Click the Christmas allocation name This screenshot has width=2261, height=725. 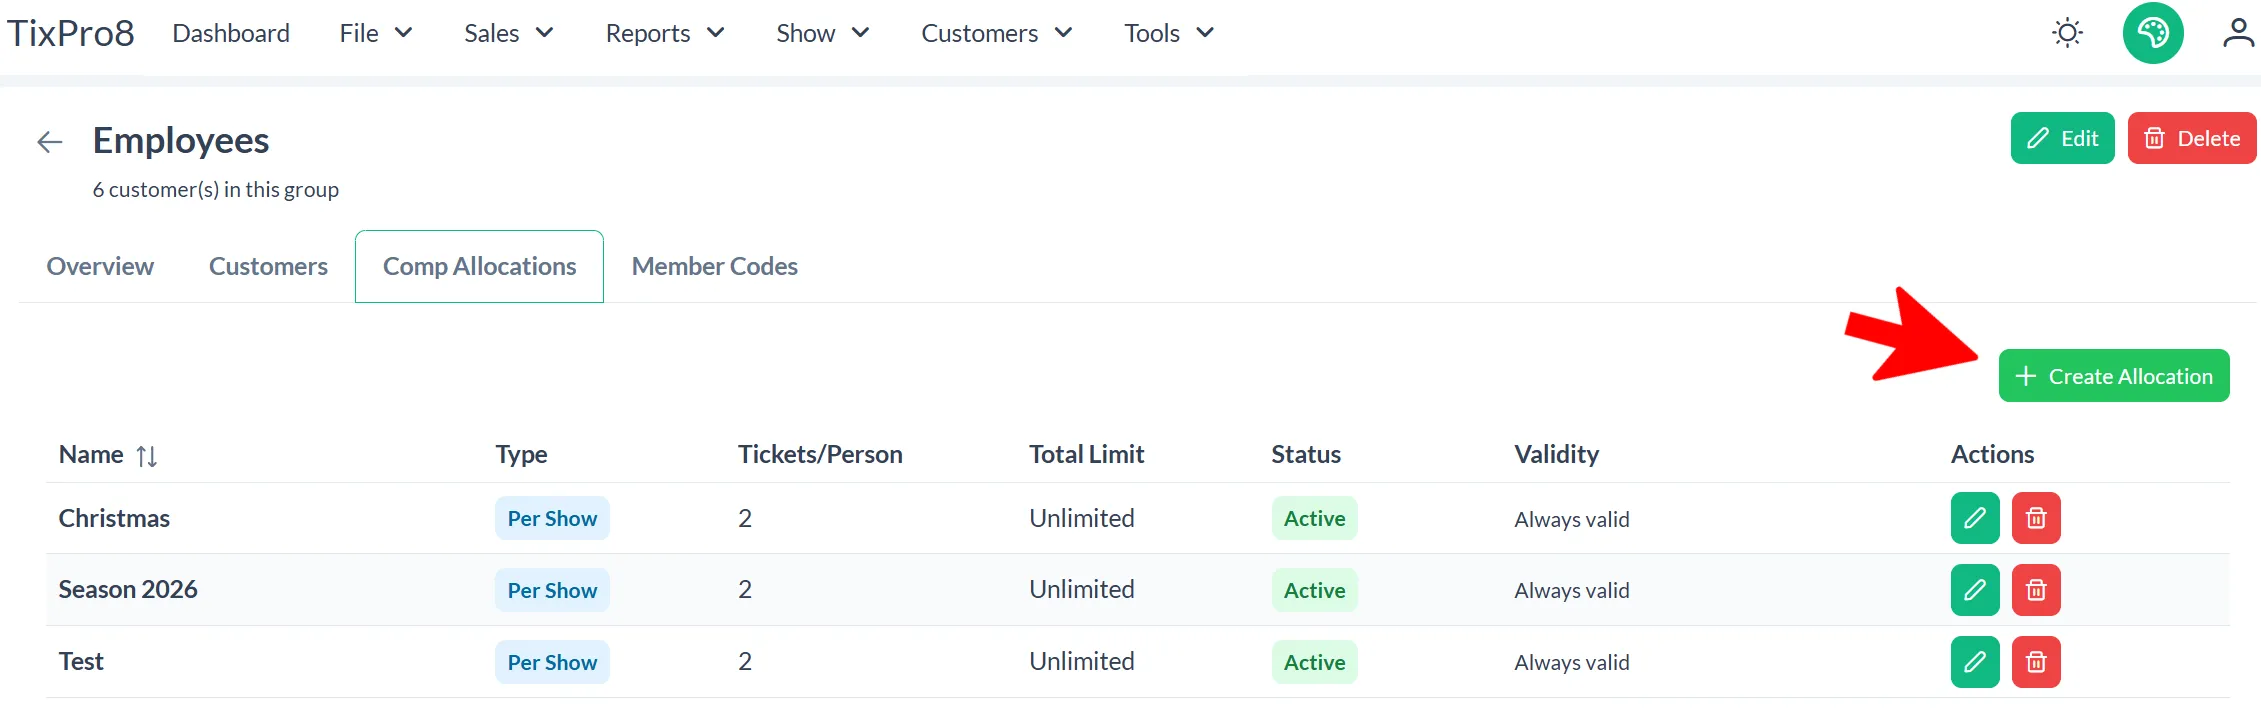pyautogui.click(x=114, y=518)
